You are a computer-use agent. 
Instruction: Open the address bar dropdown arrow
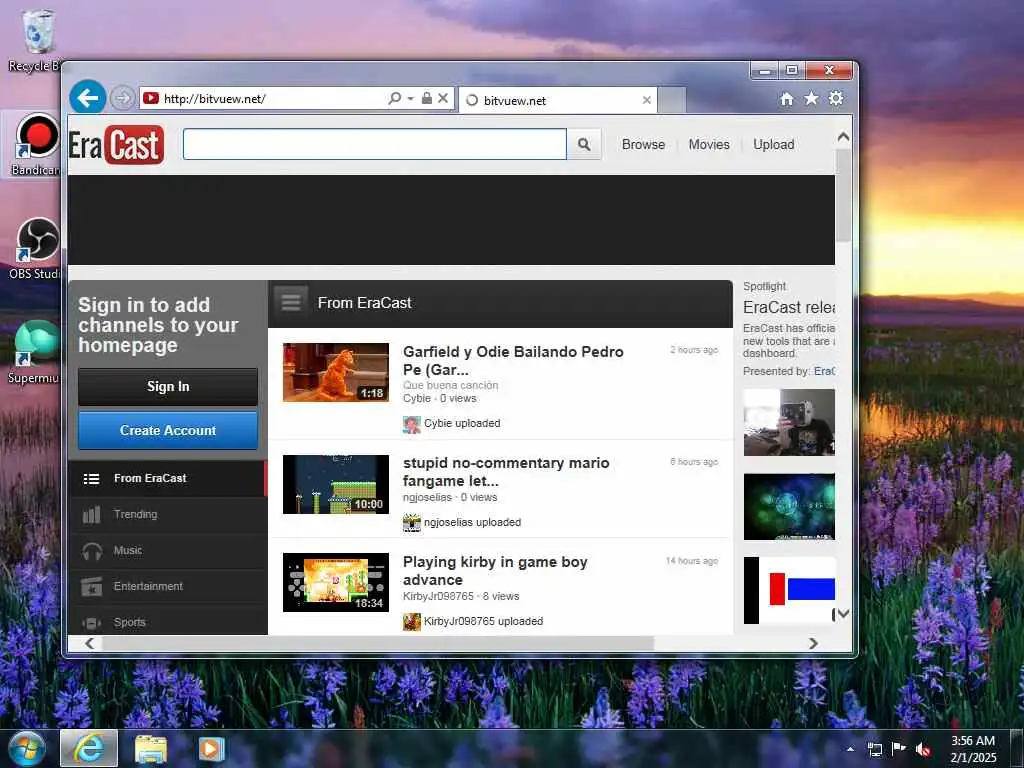(x=411, y=99)
